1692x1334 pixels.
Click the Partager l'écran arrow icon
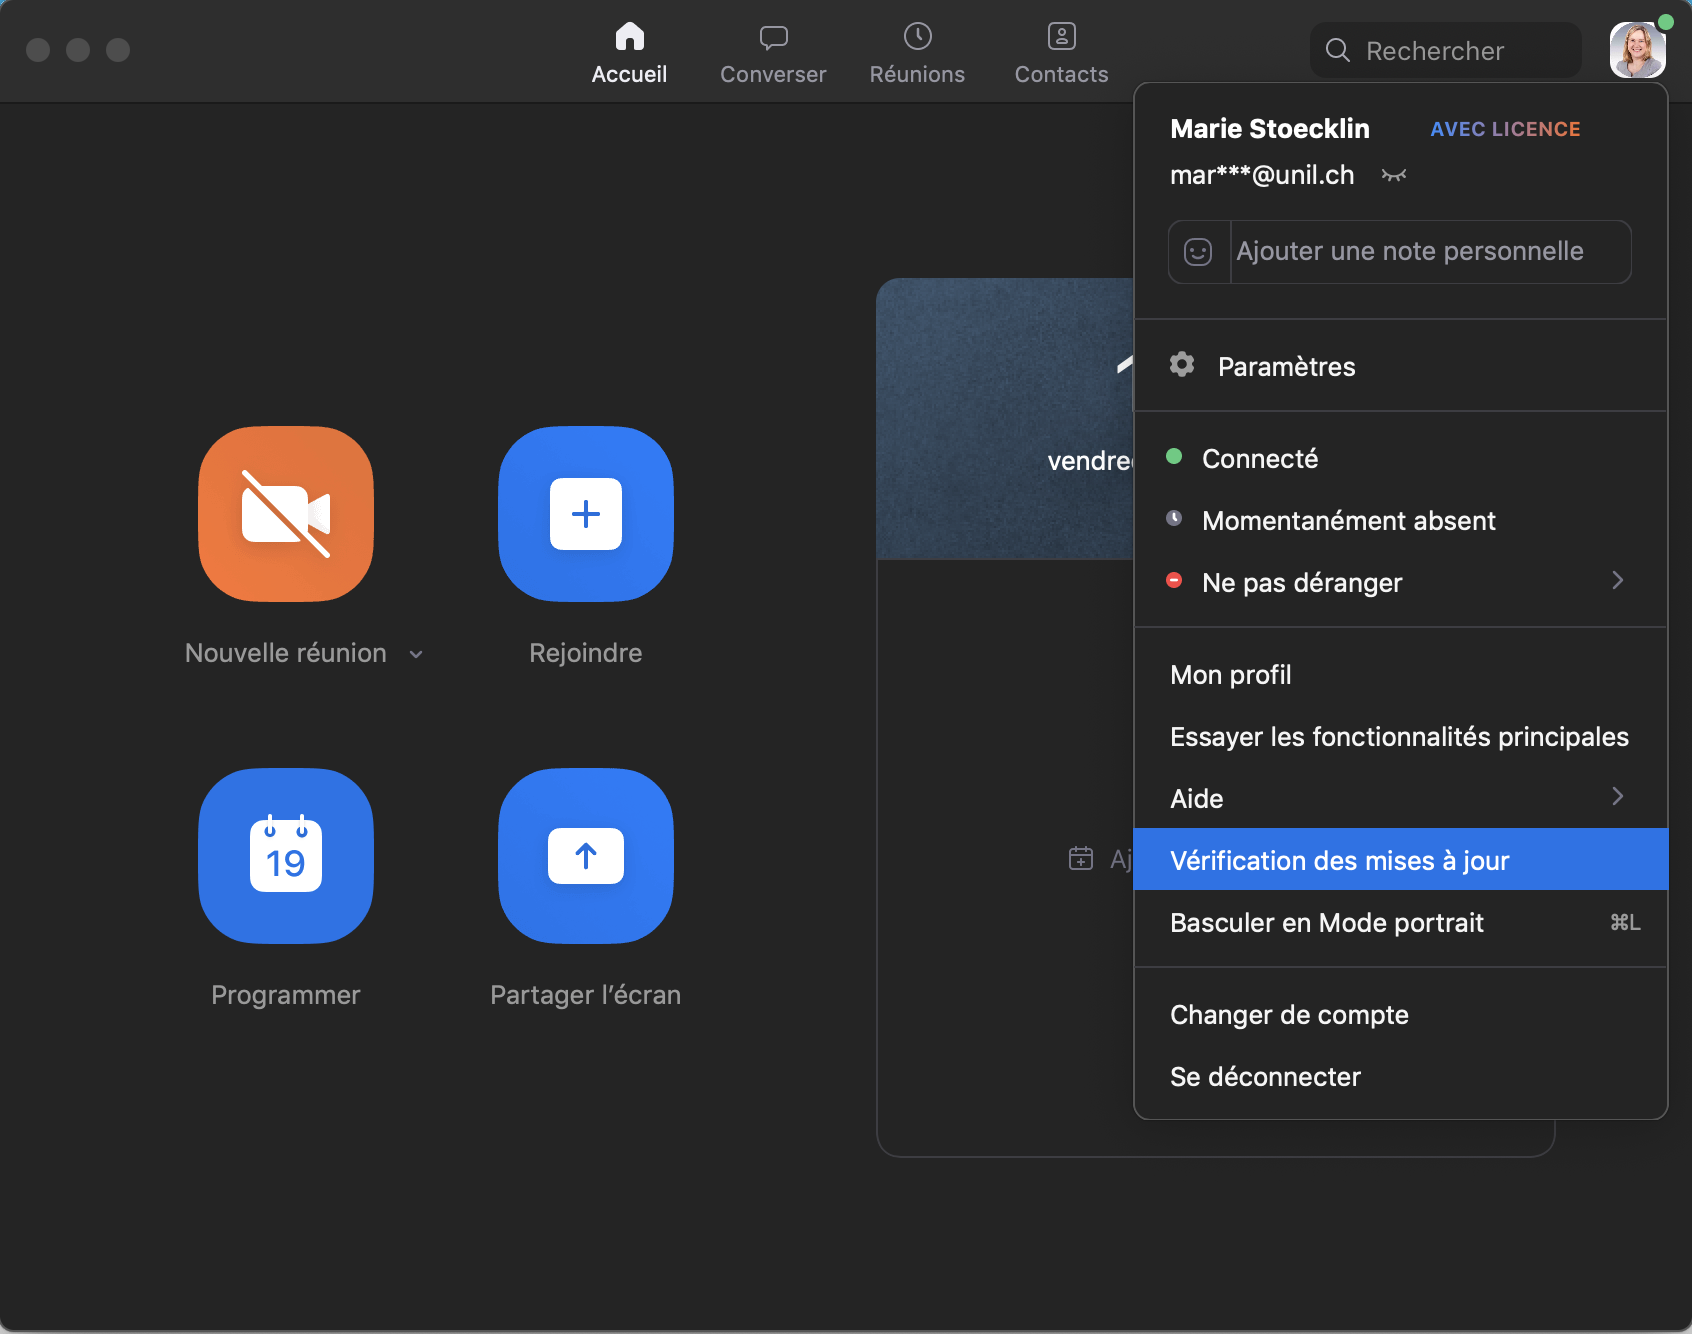586,856
